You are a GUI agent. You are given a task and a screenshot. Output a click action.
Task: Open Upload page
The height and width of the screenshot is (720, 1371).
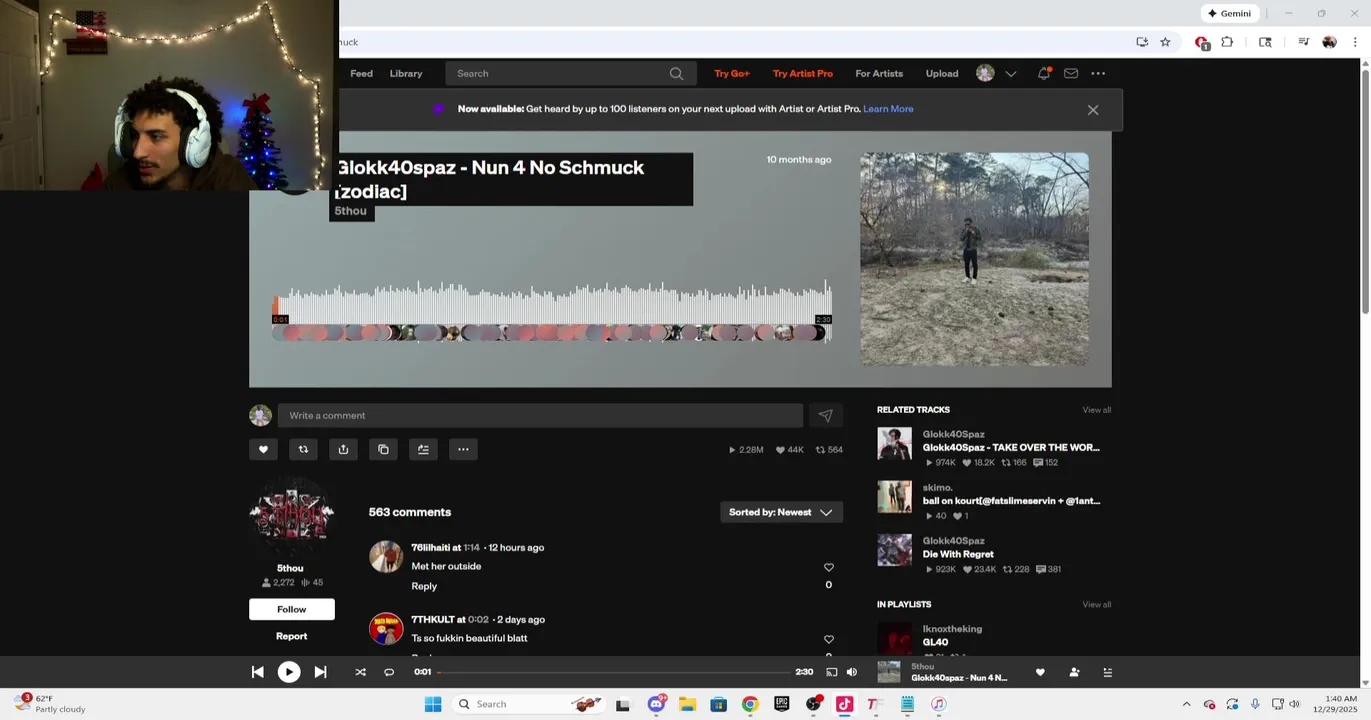click(942, 73)
